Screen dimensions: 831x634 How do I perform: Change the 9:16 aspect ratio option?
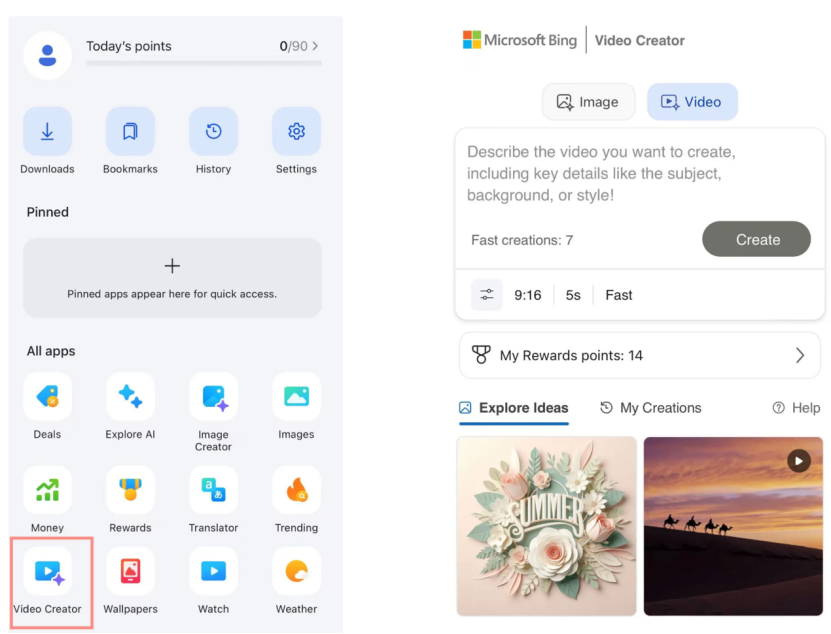[527, 295]
